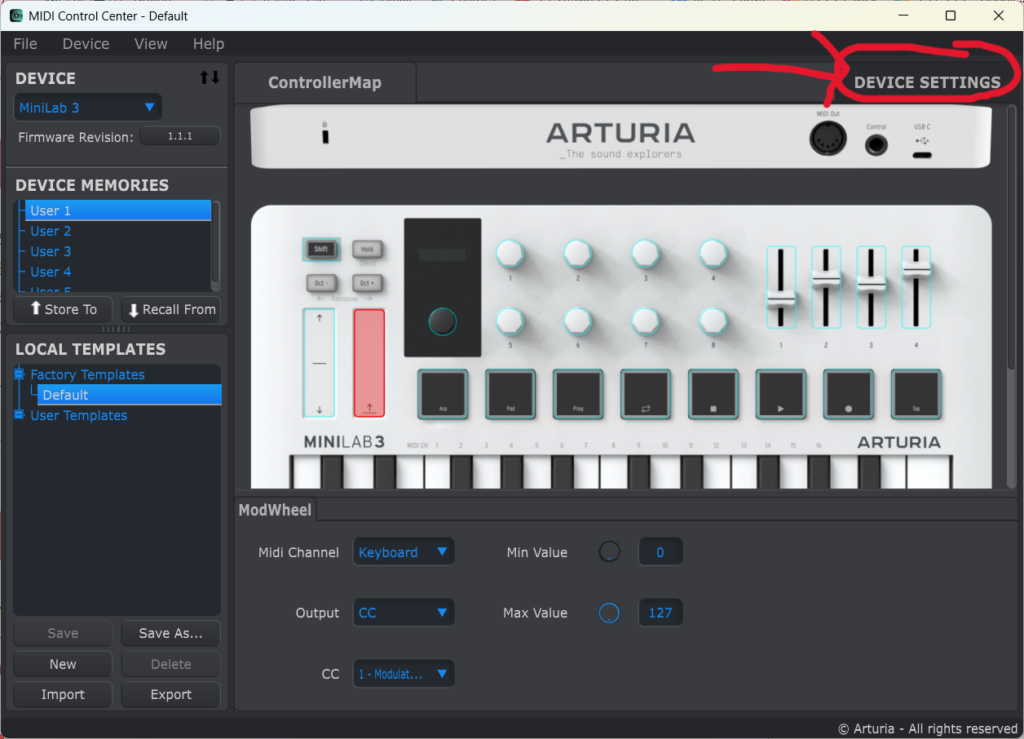This screenshot has width=1024, height=739.
Task: Select the Arp pad
Action: tap(443, 394)
